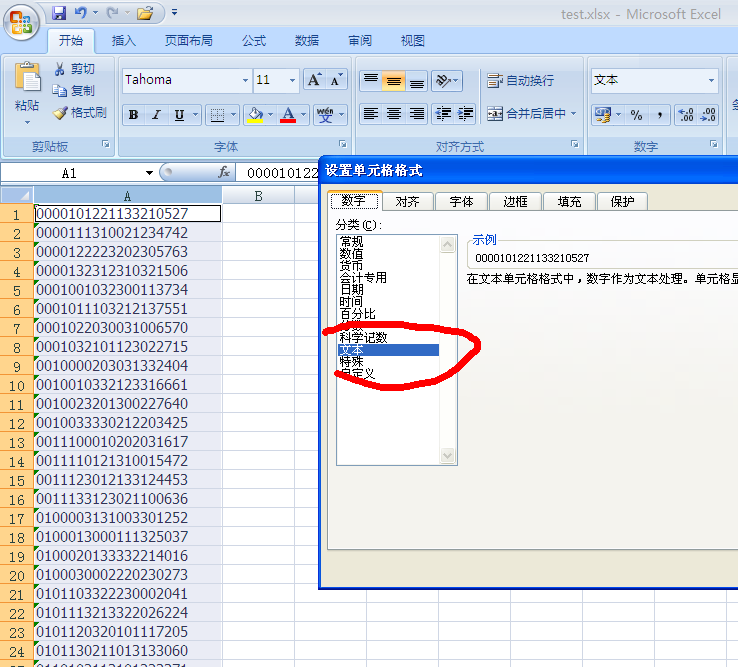Toggle underline formatting

pyautogui.click(x=179, y=115)
